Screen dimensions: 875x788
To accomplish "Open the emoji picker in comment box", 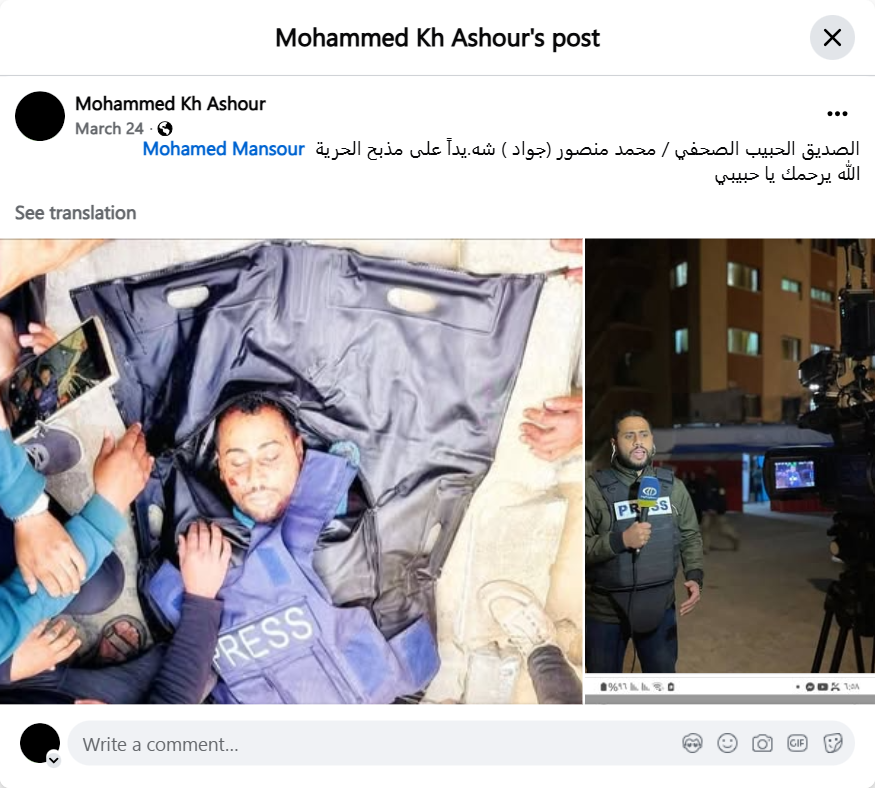I will click(x=727, y=743).
